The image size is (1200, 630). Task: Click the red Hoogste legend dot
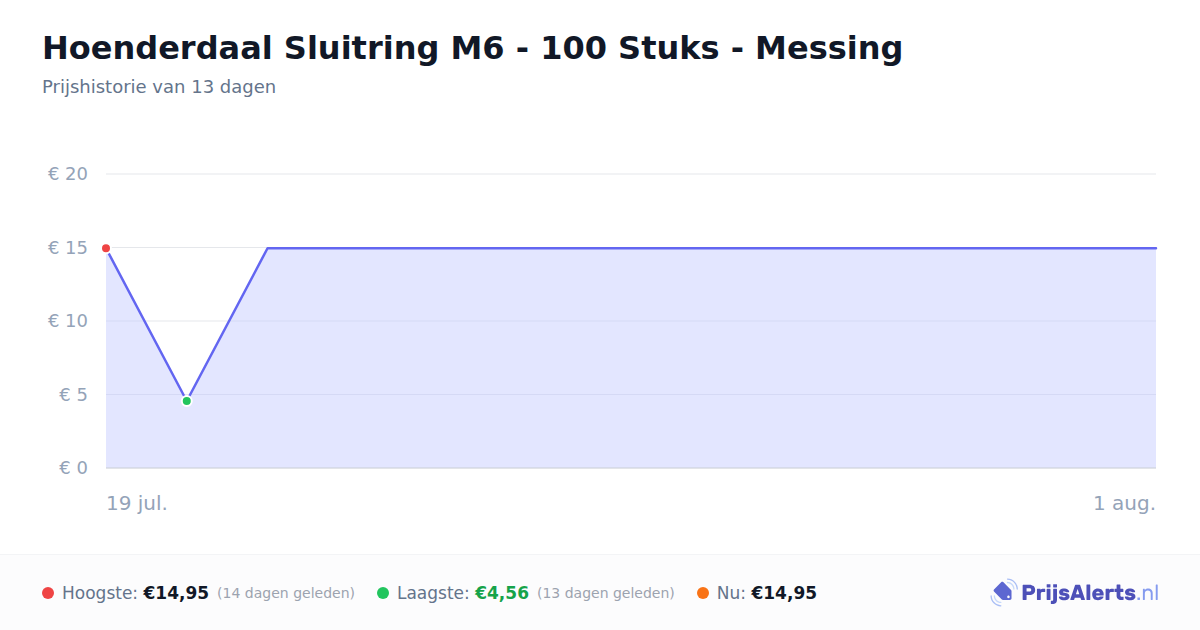(x=48, y=593)
